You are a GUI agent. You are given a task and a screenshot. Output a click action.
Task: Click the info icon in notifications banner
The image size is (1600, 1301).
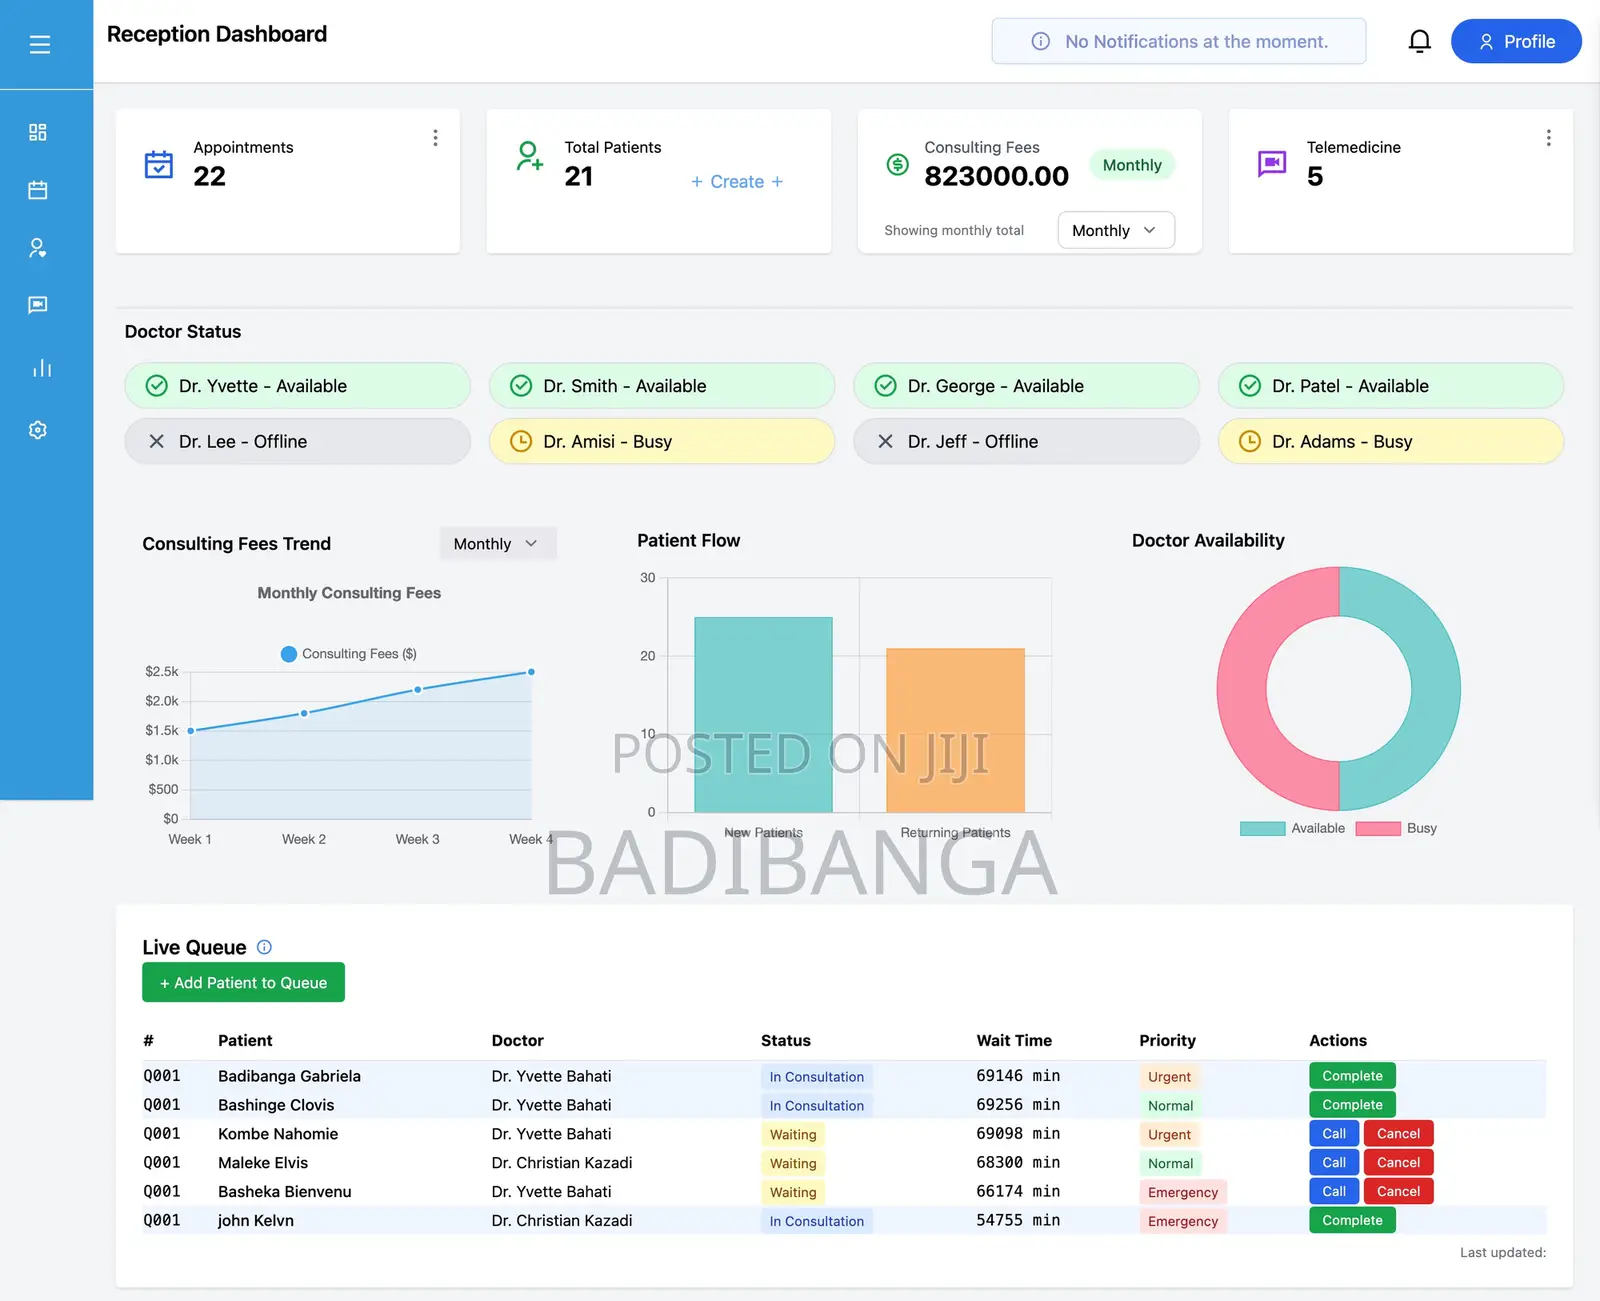[1041, 41]
